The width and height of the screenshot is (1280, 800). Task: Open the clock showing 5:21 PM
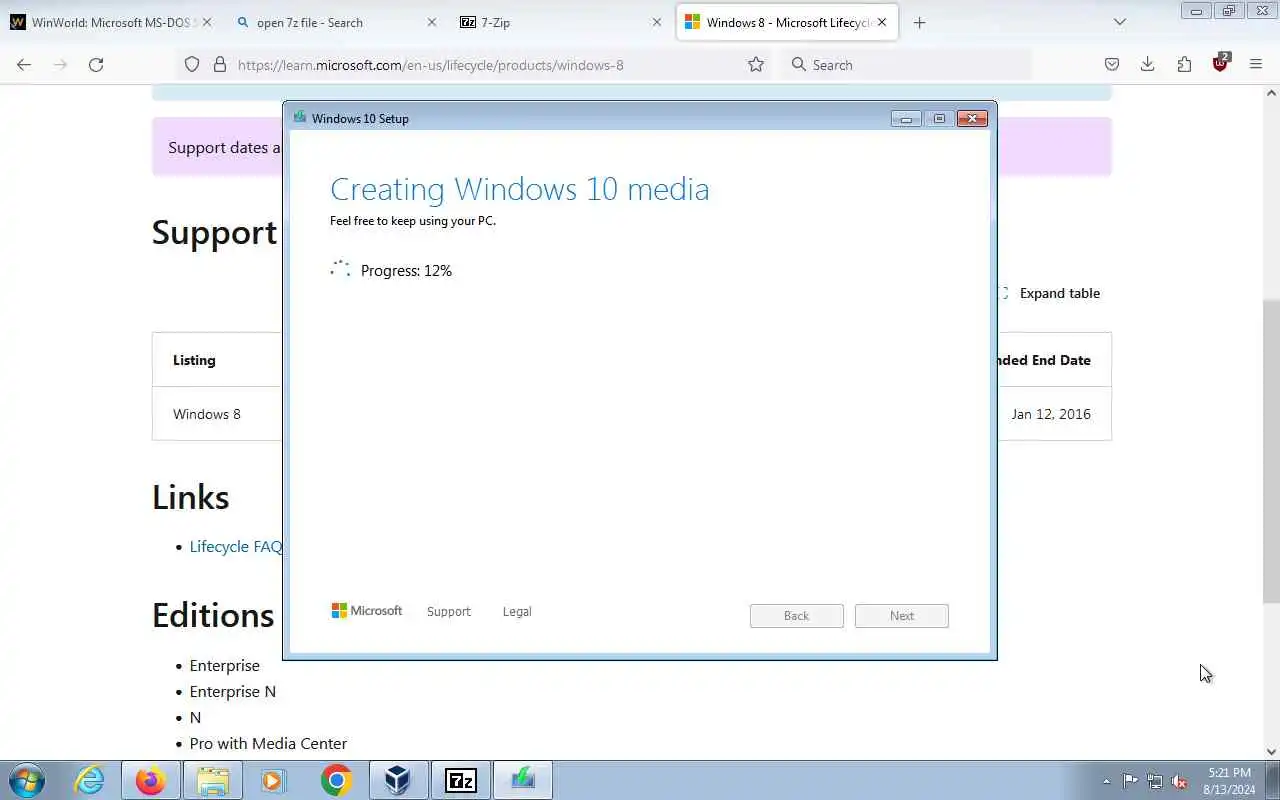click(x=1230, y=781)
